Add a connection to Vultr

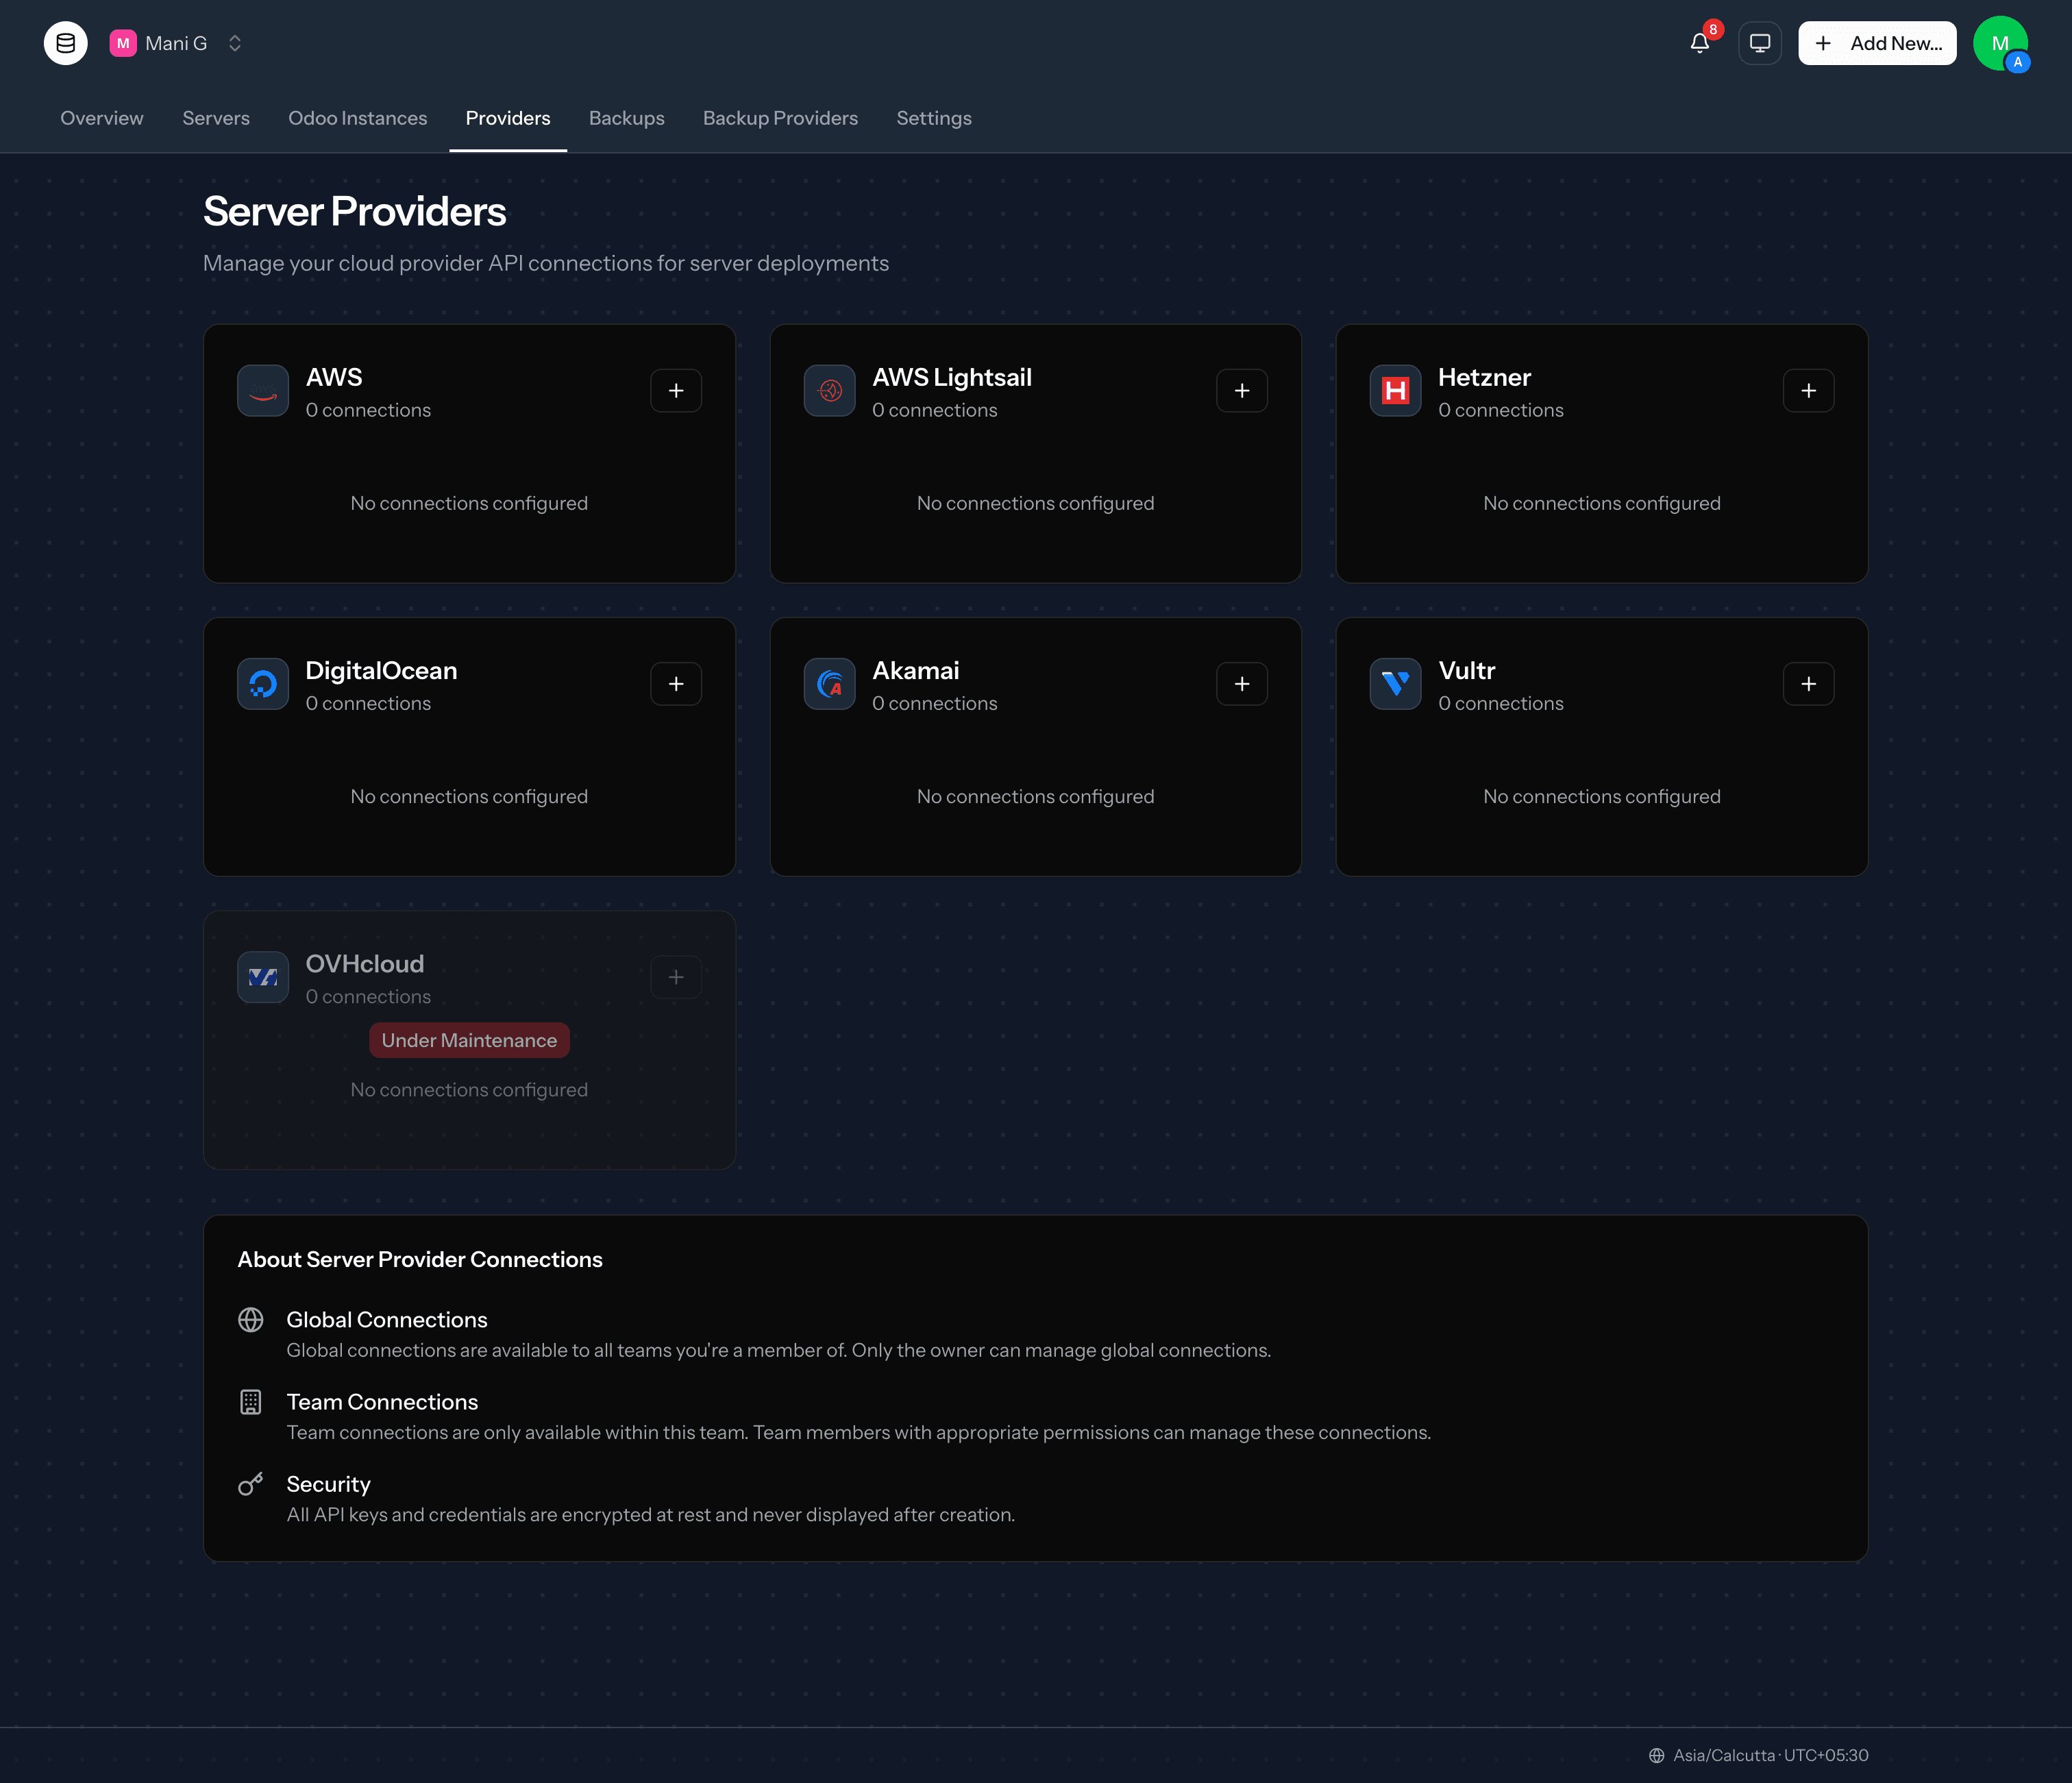point(1808,684)
